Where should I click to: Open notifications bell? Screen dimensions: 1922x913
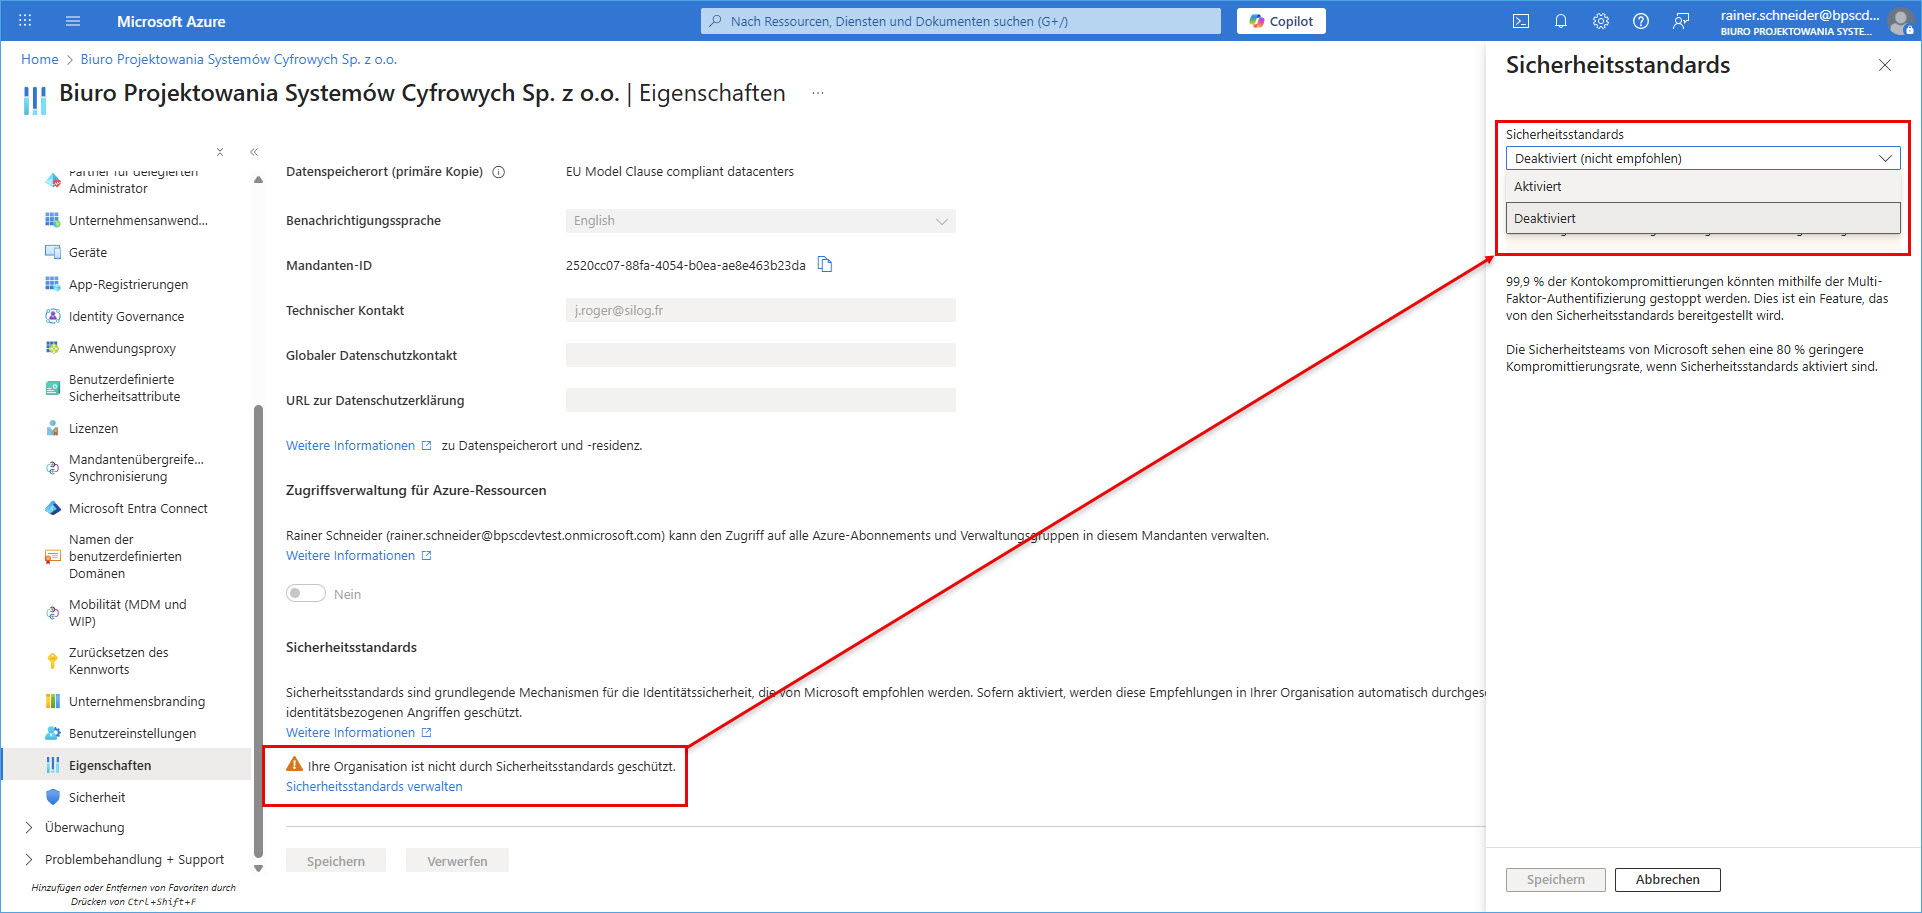(1560, 21)
